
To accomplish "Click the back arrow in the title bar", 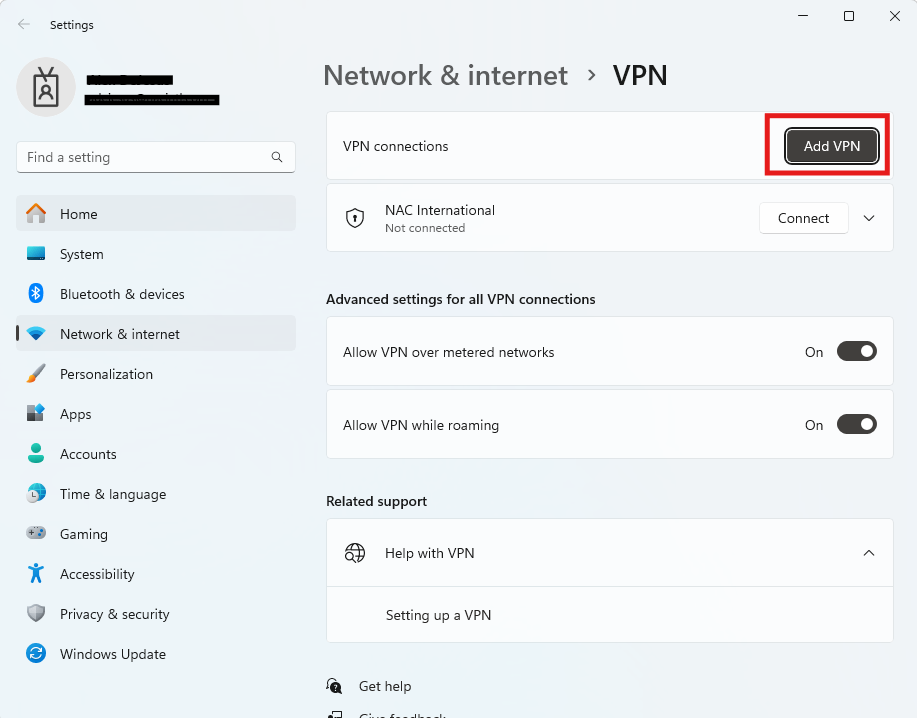I will [x=22, y=24].
